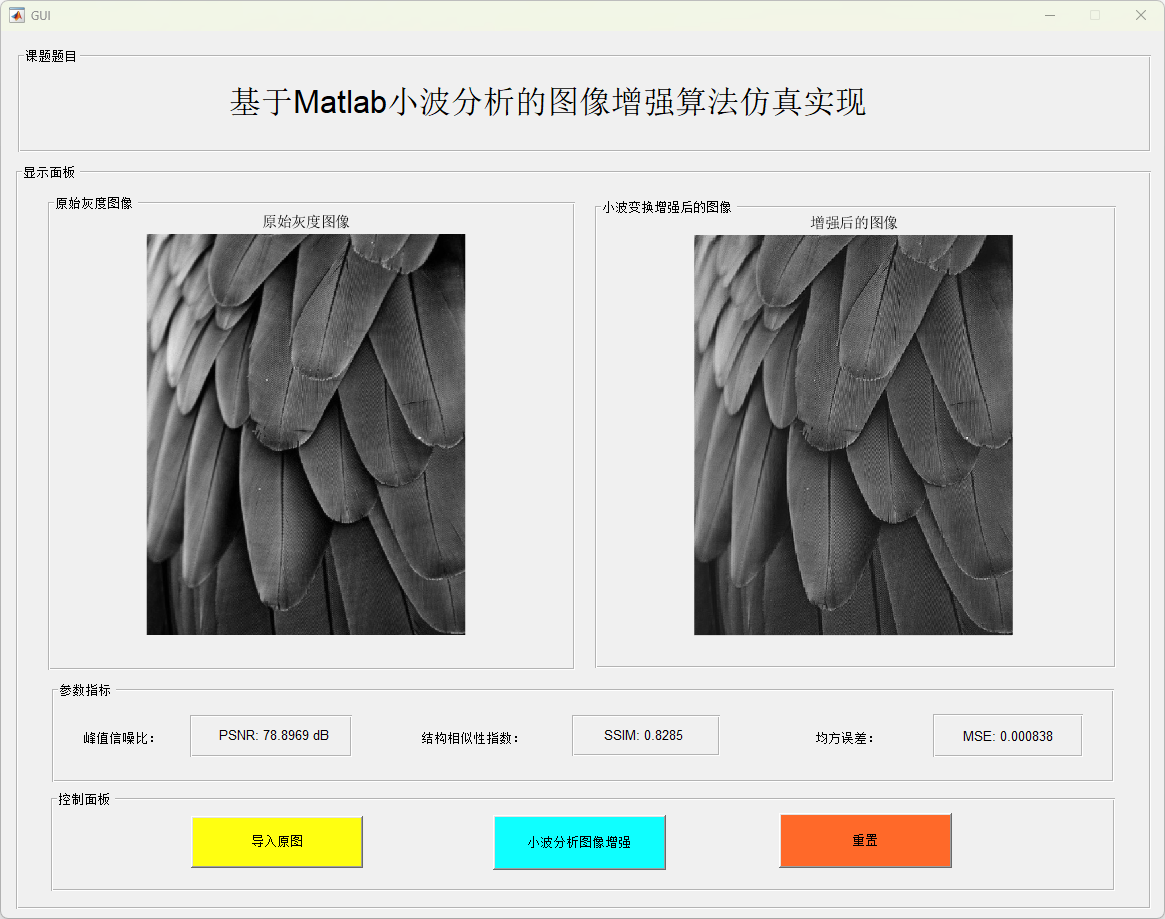Click the original grayscale feather image

pyautogui.click(x=306, y=435)
